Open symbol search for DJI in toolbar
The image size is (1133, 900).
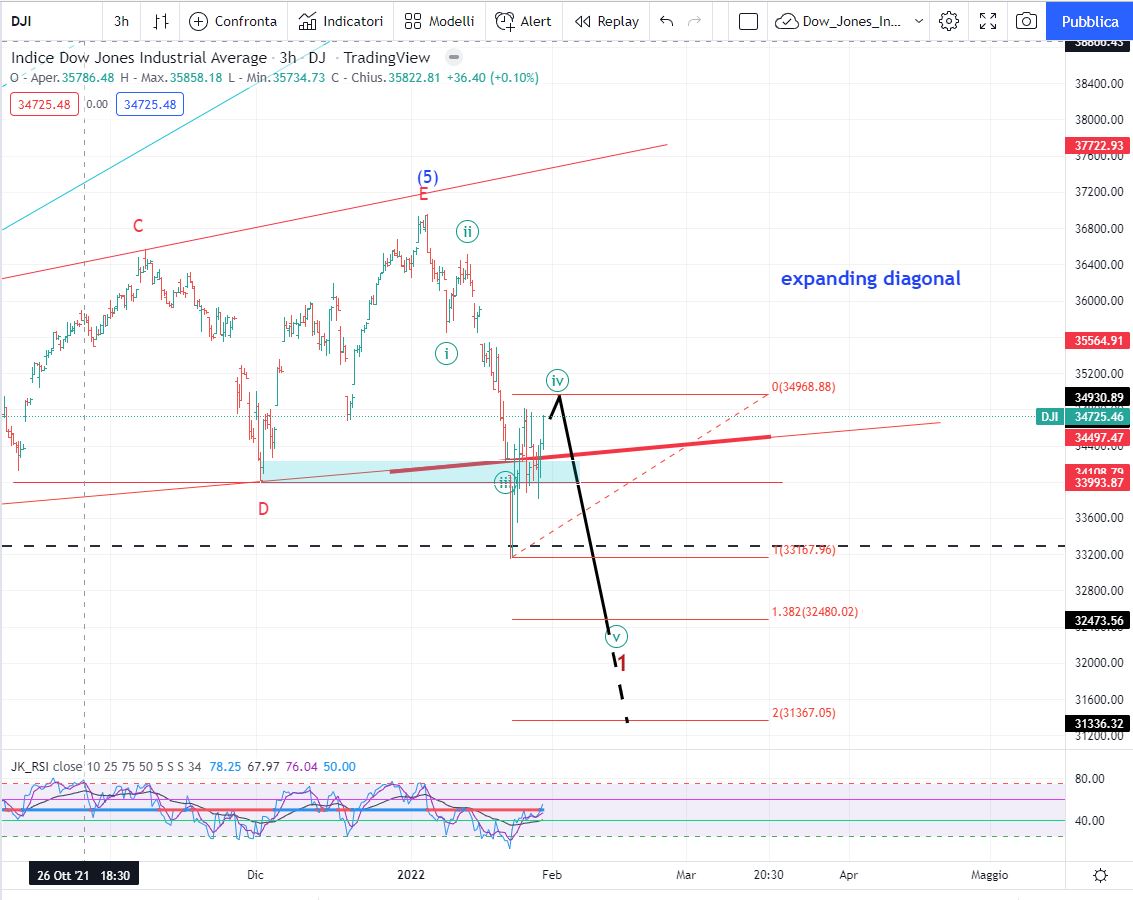click(x=22, y=22)
